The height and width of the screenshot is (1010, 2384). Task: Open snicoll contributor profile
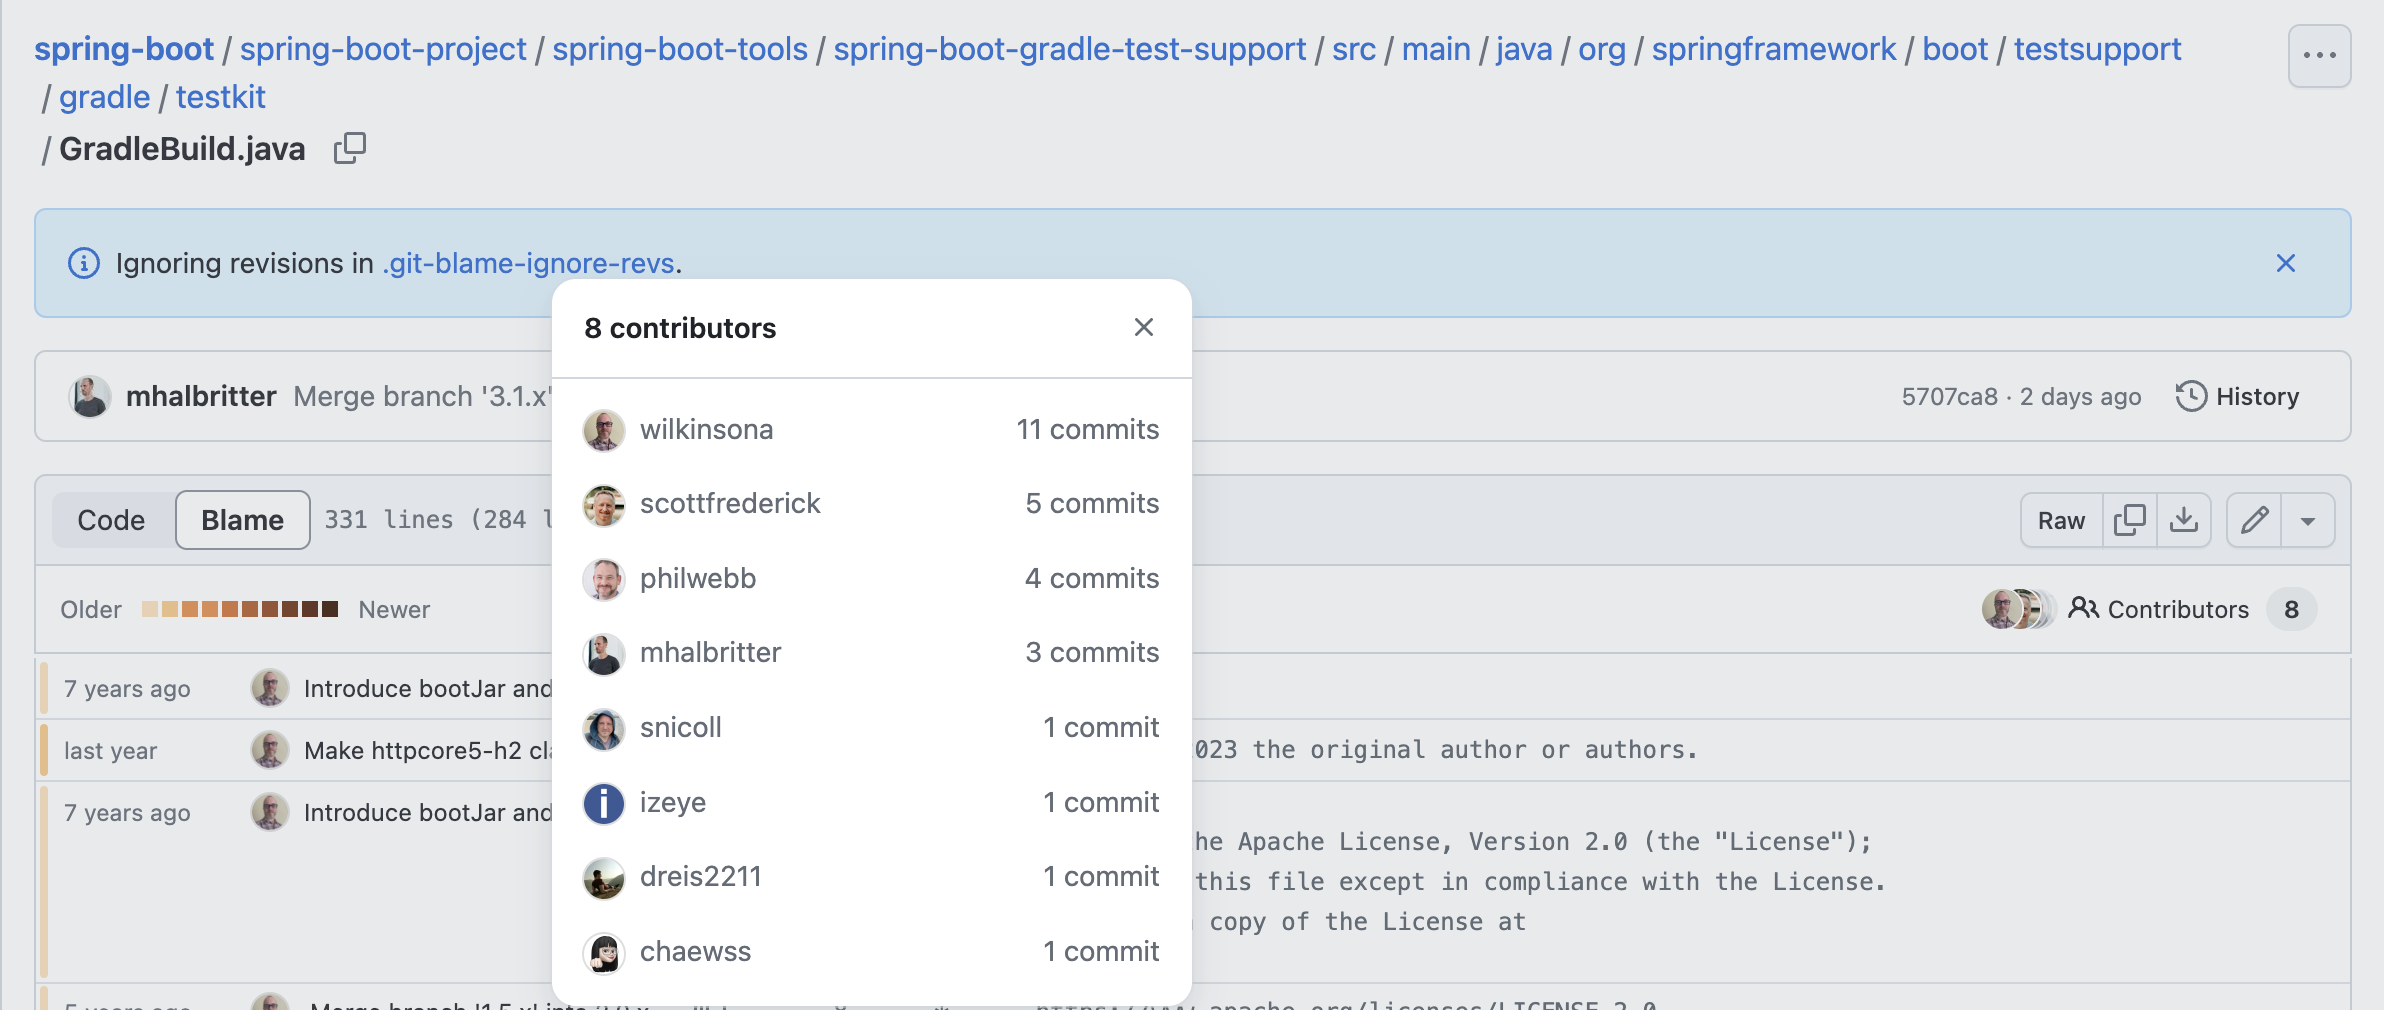point(680,727)
